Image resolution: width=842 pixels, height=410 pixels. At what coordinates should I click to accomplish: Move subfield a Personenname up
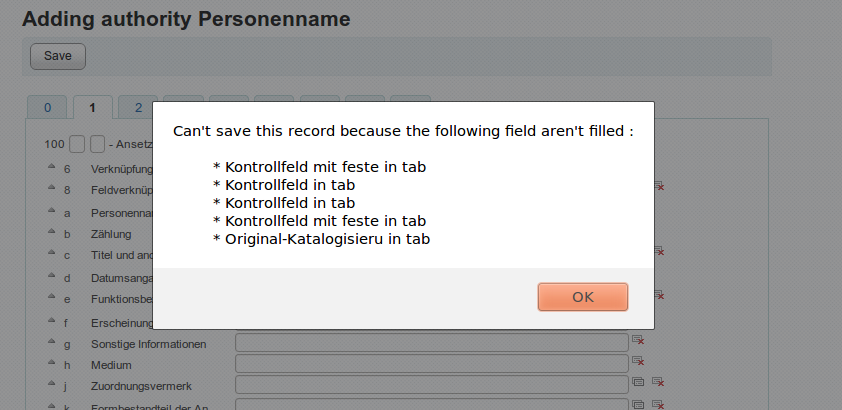point(51,211)
